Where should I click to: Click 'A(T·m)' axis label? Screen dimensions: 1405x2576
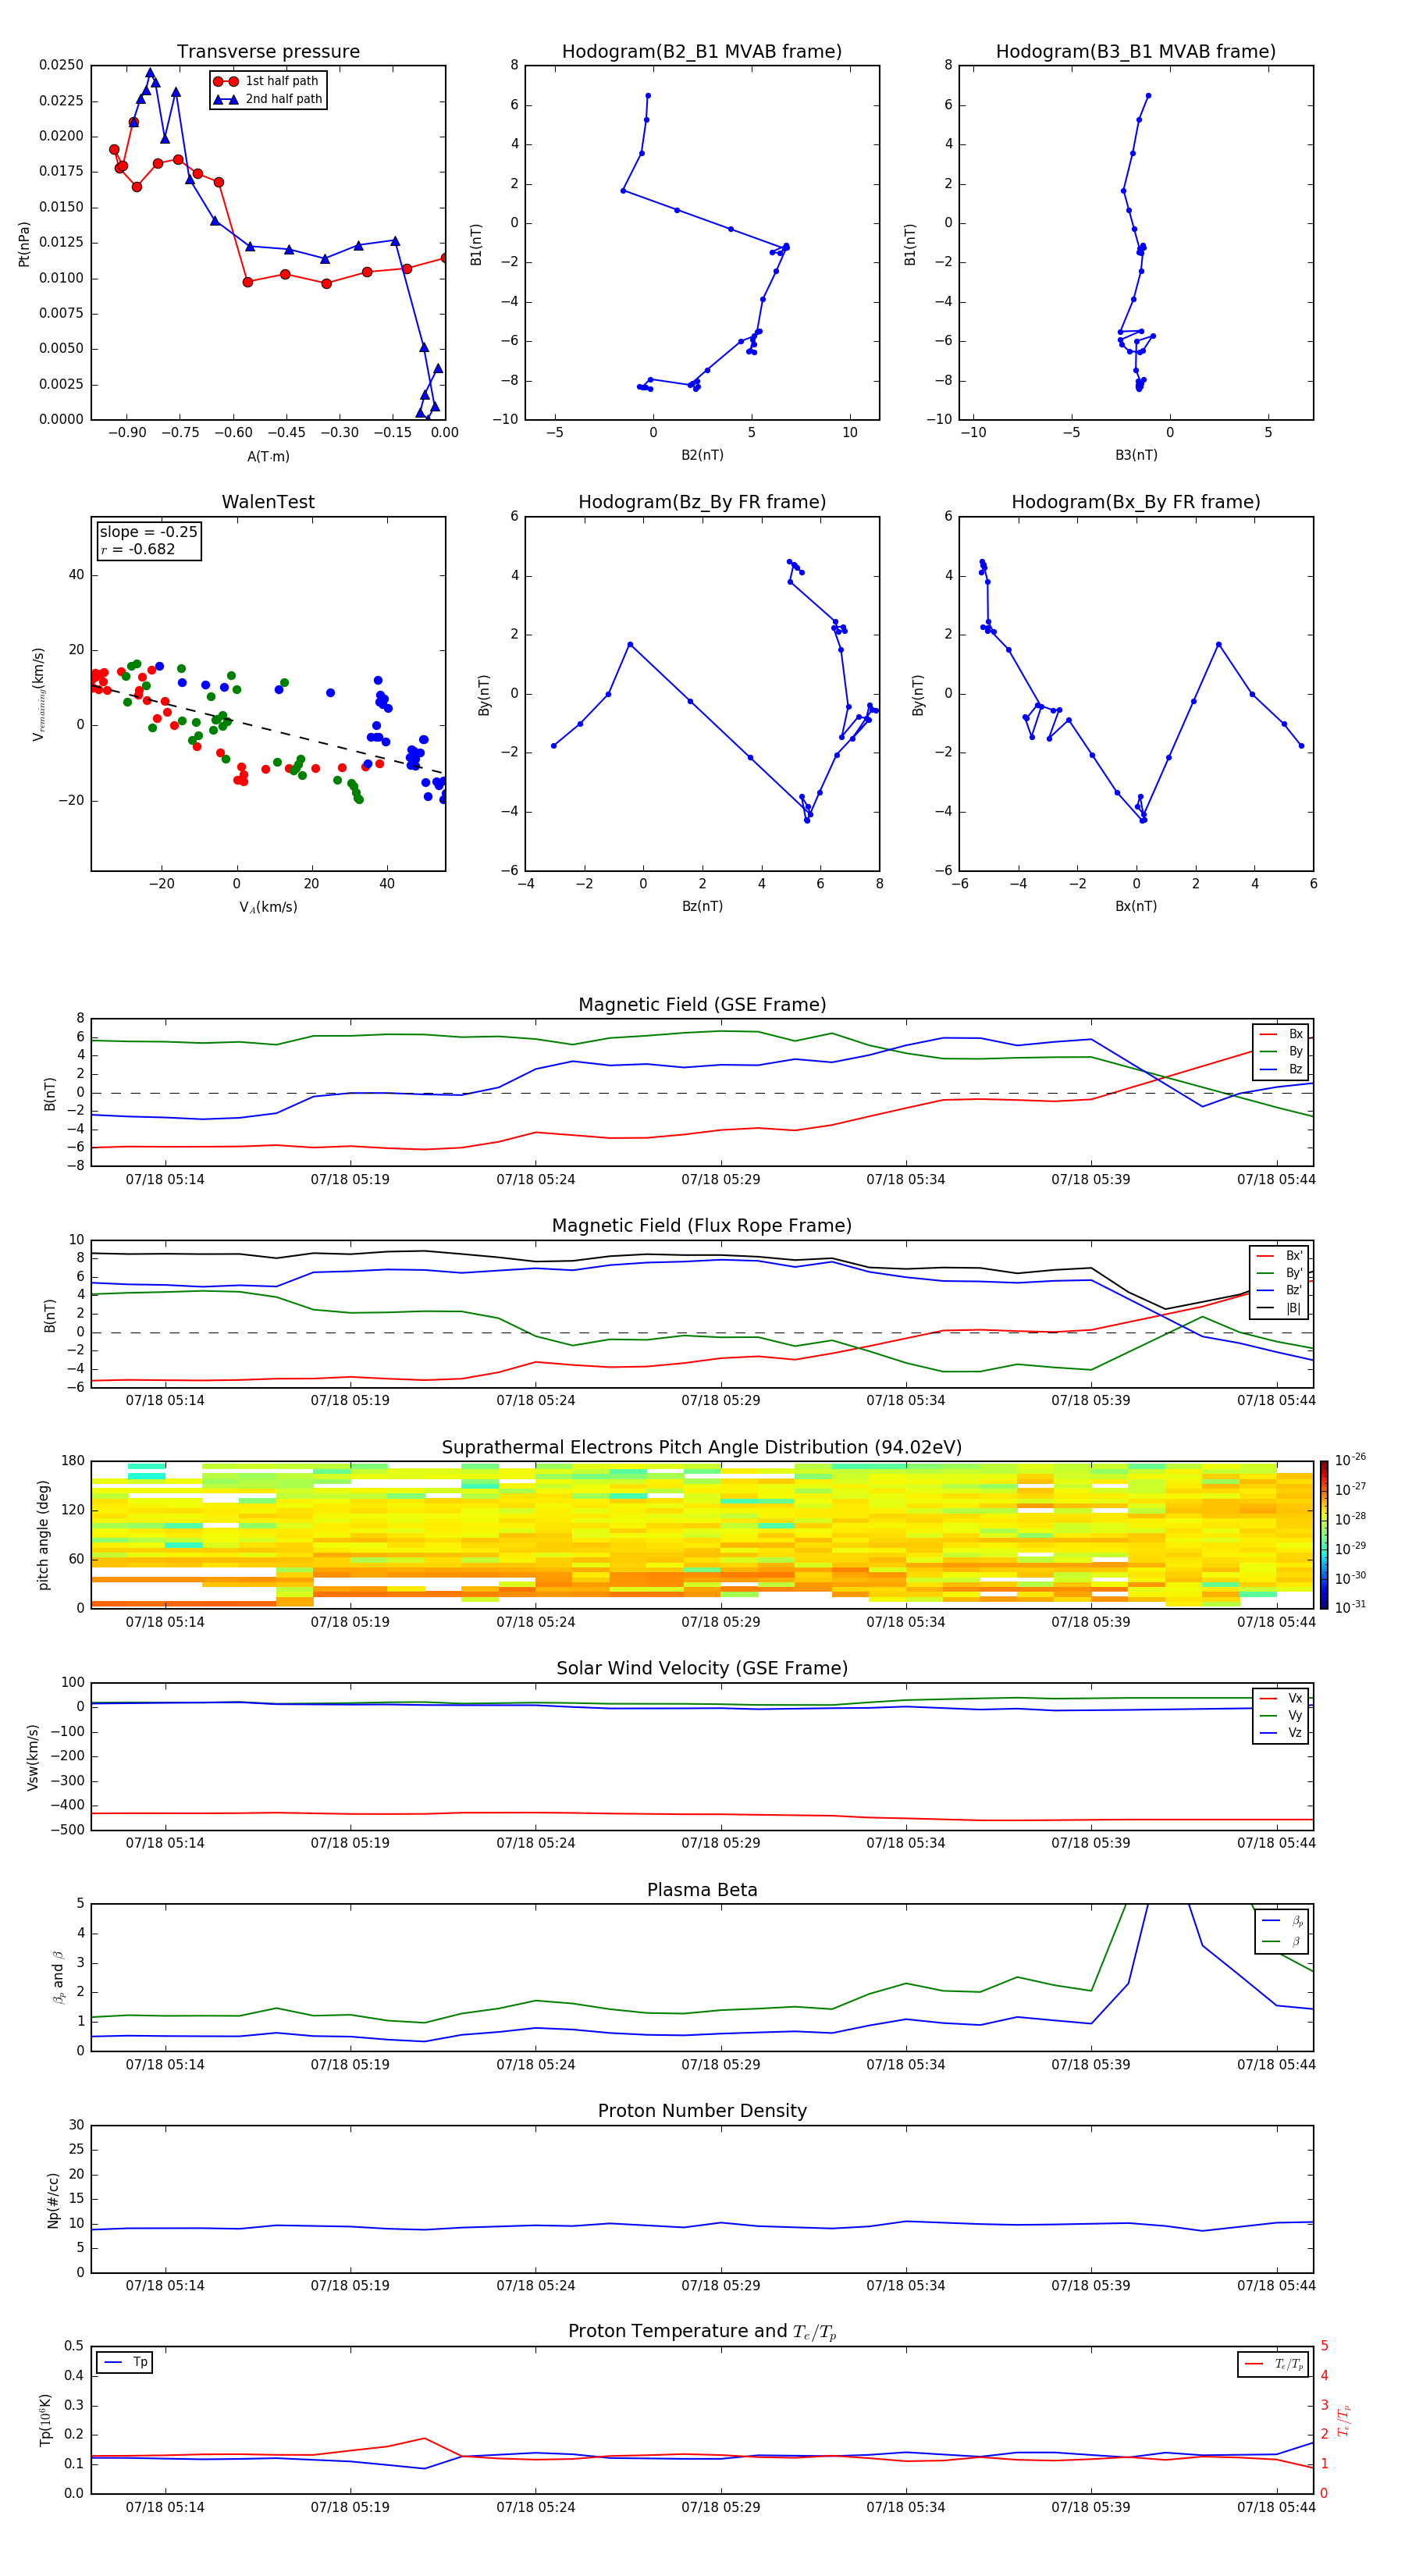tap(268, 457)
